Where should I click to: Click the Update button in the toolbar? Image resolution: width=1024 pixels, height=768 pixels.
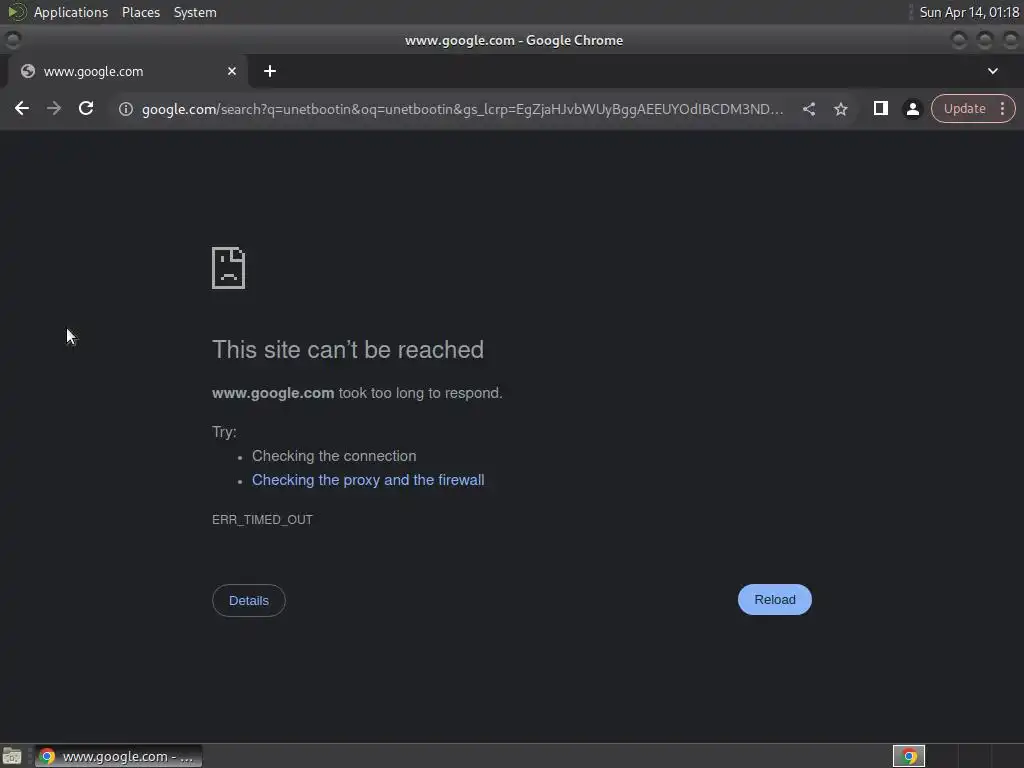pos(964,108)
